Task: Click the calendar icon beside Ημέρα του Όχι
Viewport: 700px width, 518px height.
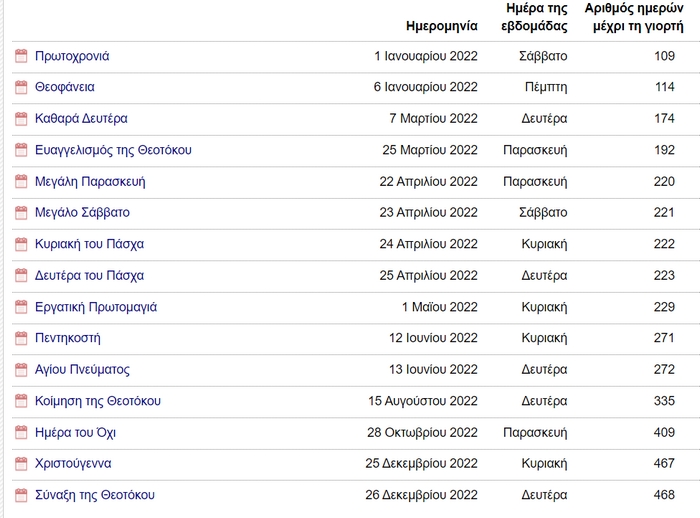Action: pyautogui.click(x=21, y=433)
